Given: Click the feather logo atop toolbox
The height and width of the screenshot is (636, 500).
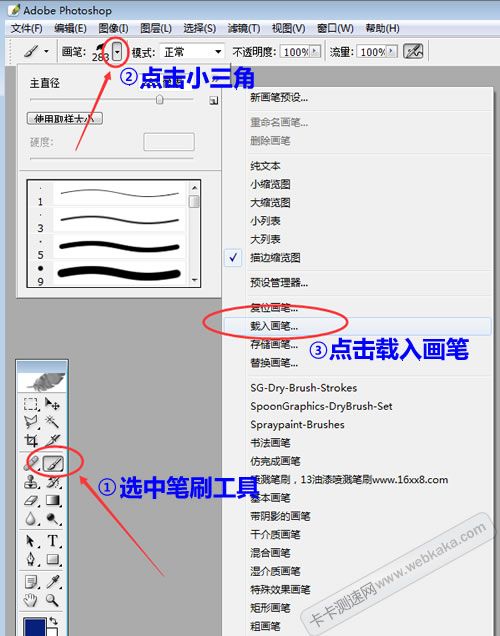Looking at the screenshot, I should pos(42,381).
